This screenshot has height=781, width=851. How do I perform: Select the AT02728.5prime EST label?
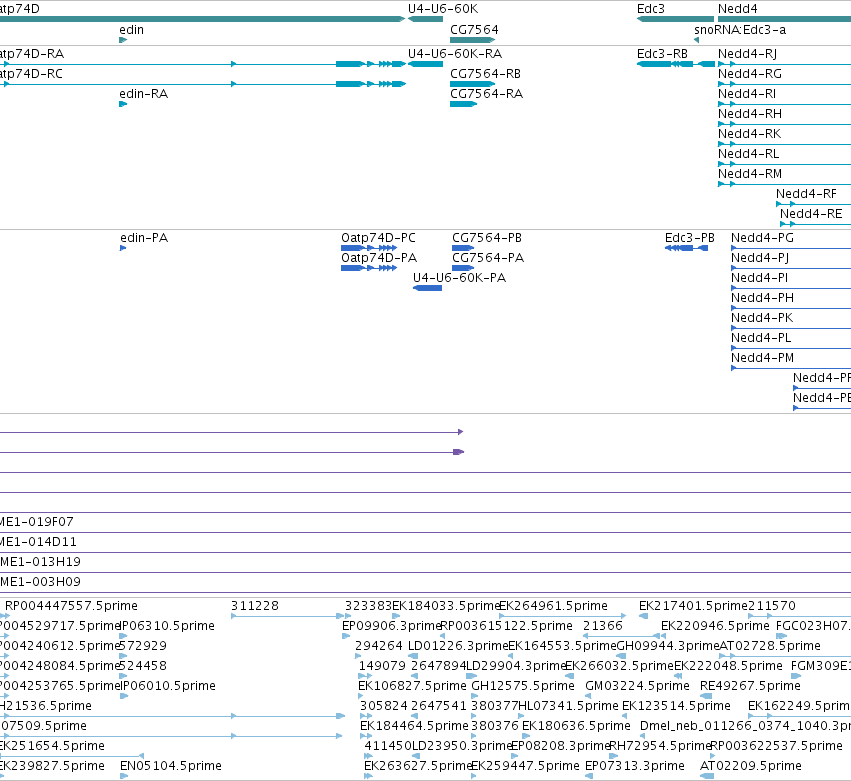point(770,646)
